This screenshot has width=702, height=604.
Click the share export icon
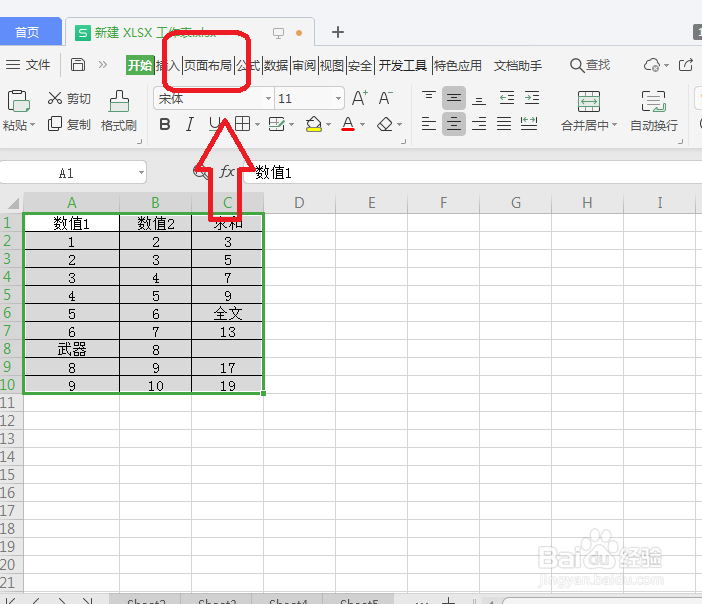click(x=686, y=65)
